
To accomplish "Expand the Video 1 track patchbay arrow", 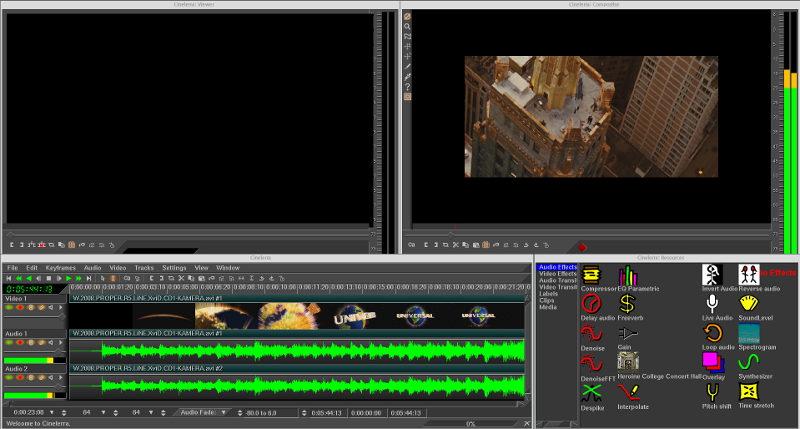I will click(x=61, y=308).
